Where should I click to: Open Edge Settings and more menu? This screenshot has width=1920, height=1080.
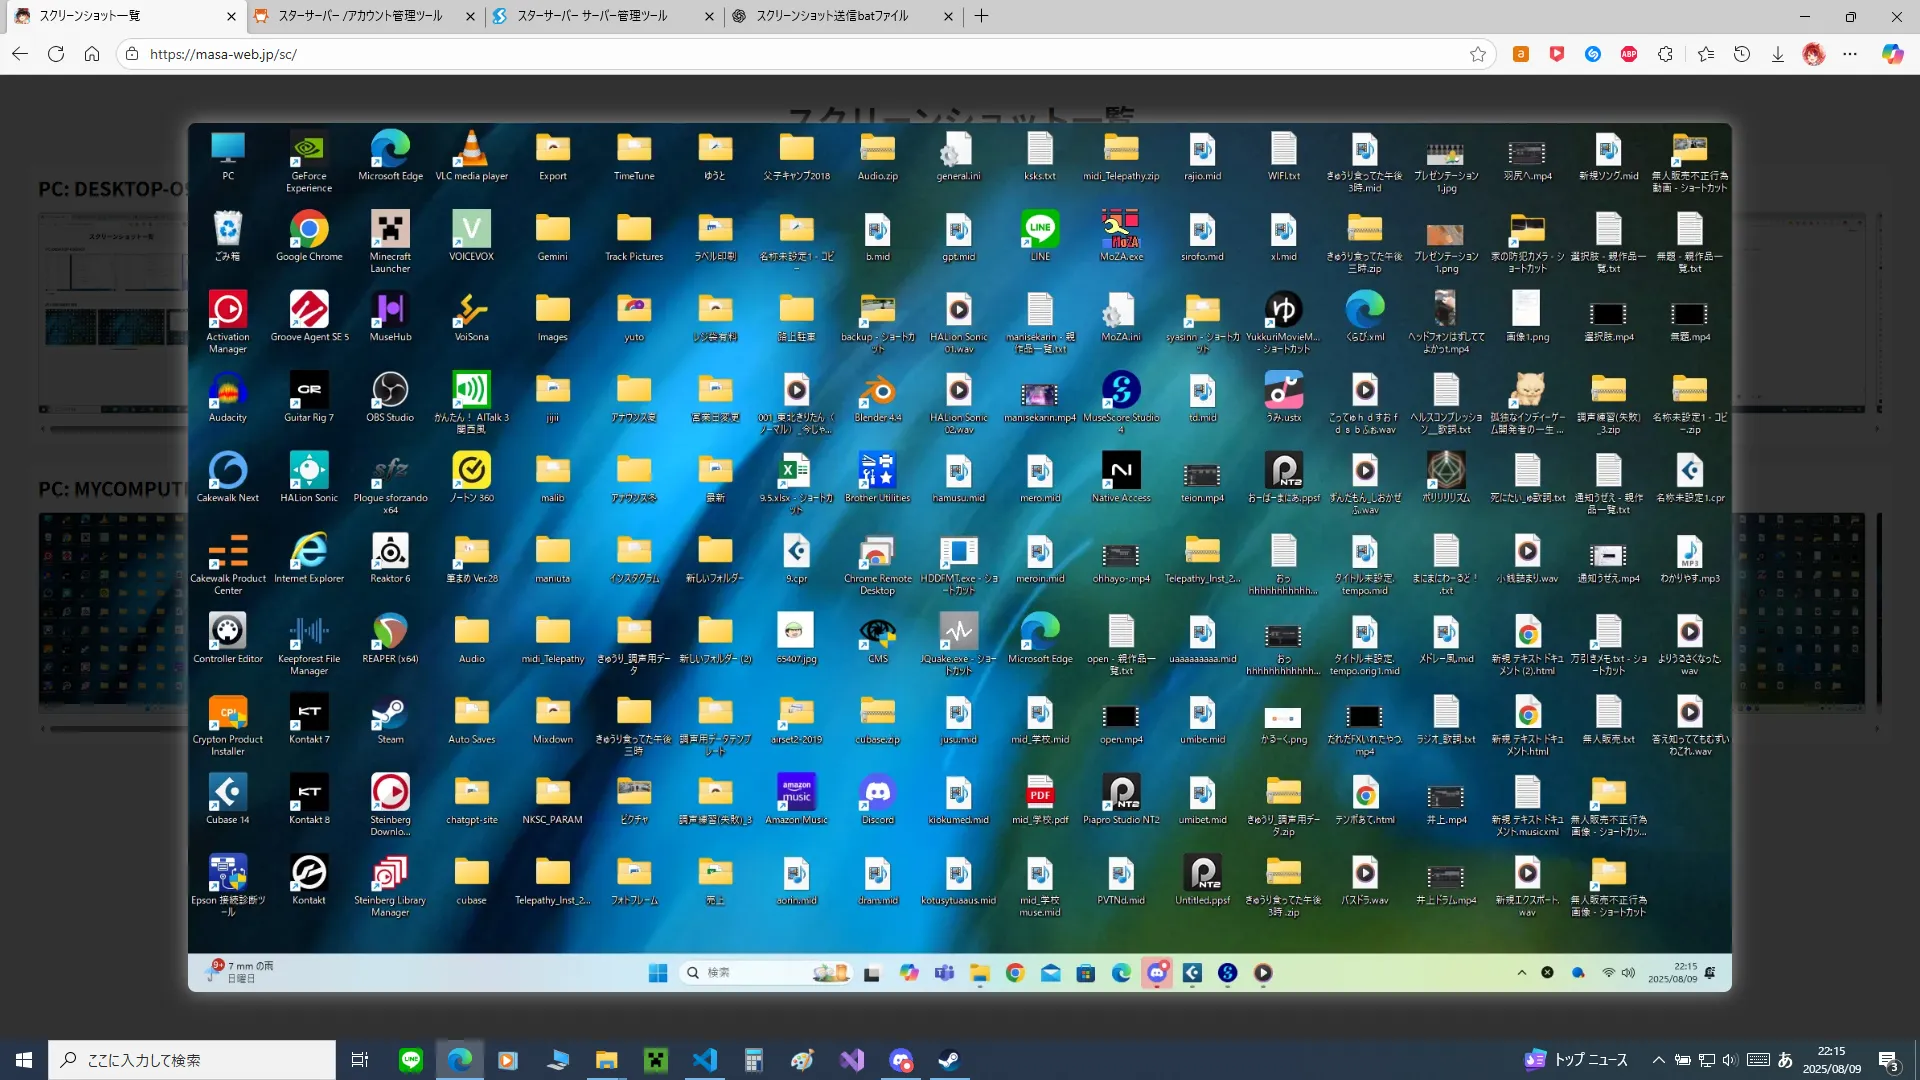(x=1850, y=54)
